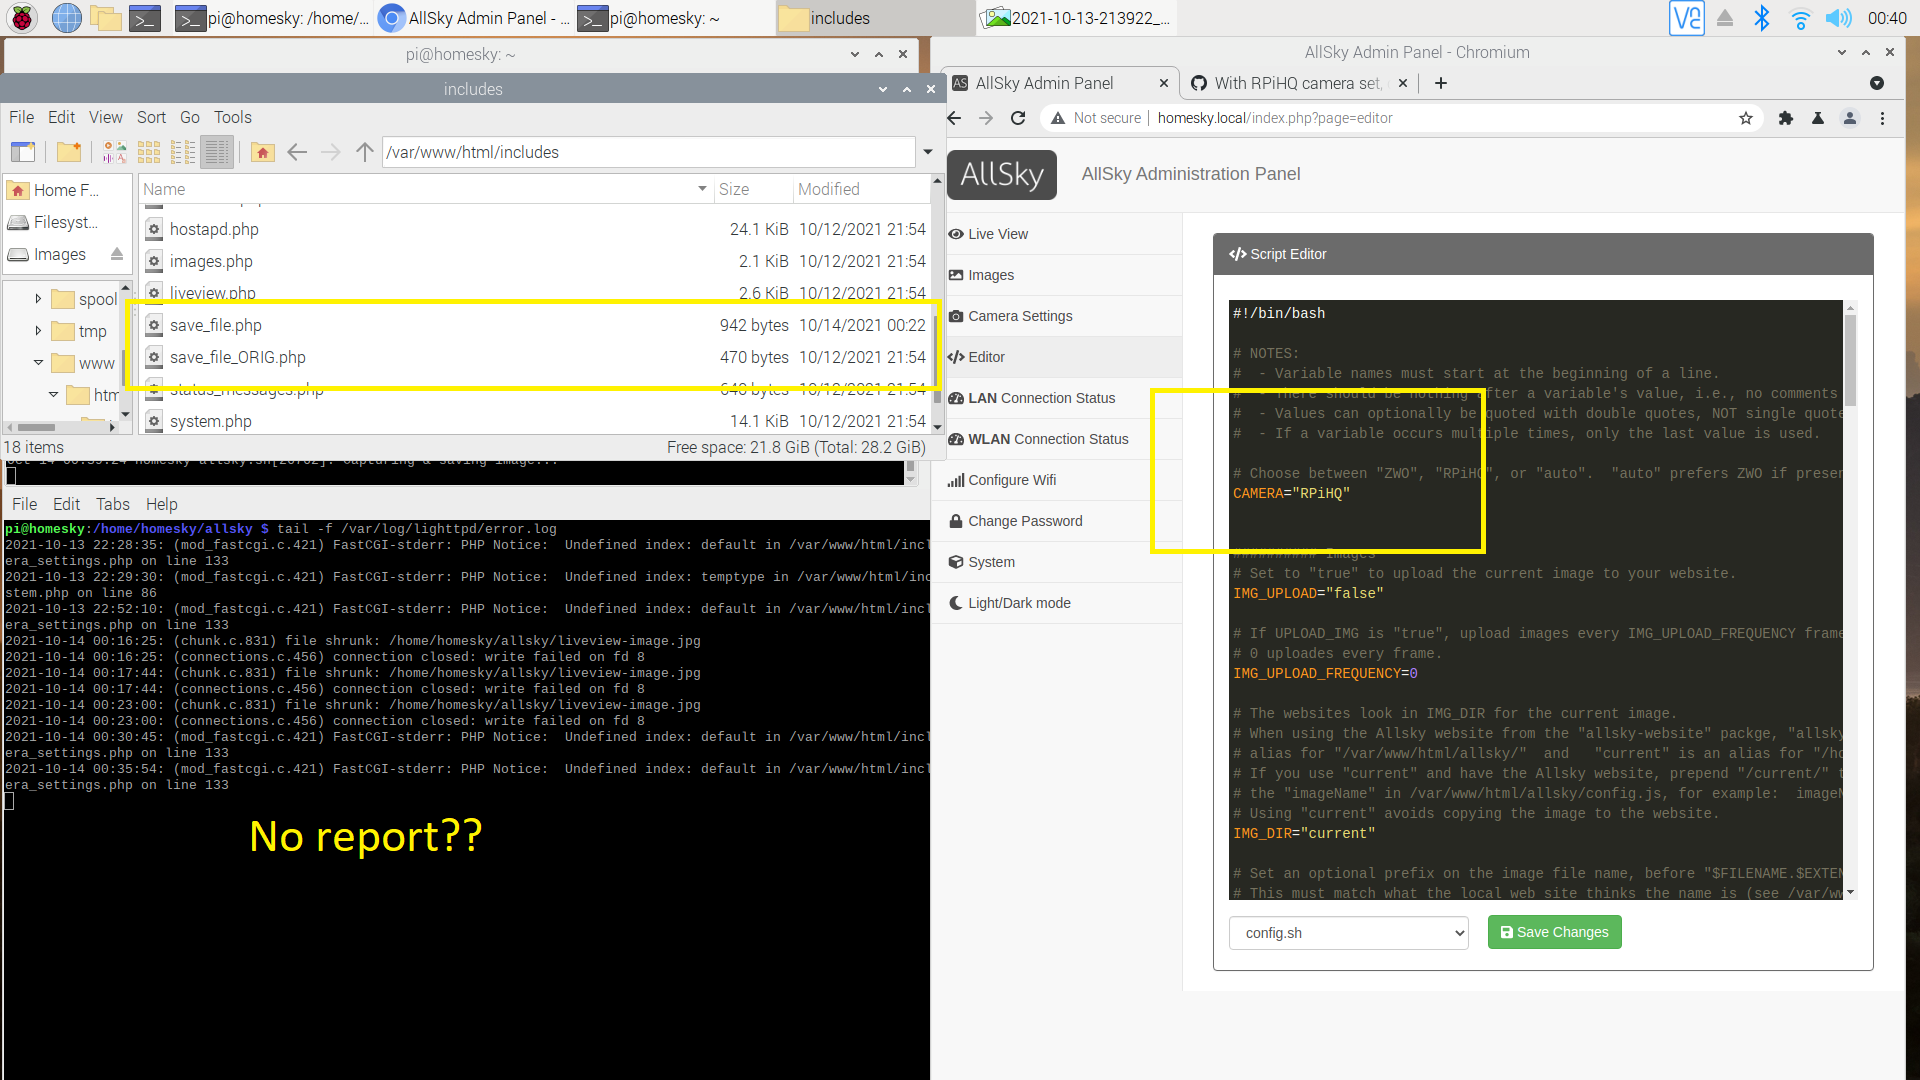Click the Save Changes button in Script Editor
Screen dimensions: 1920x1080
1554,931
